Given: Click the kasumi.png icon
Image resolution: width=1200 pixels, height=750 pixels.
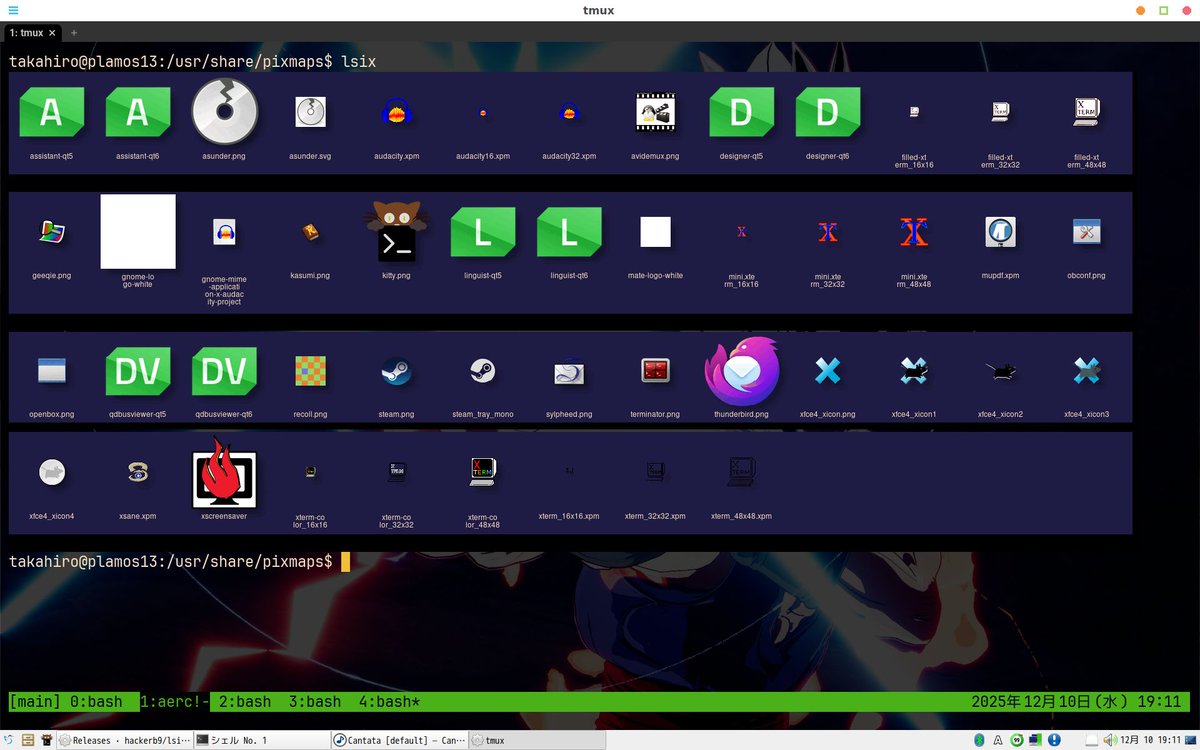Looking at the screenshot, I should pos(310,232).
